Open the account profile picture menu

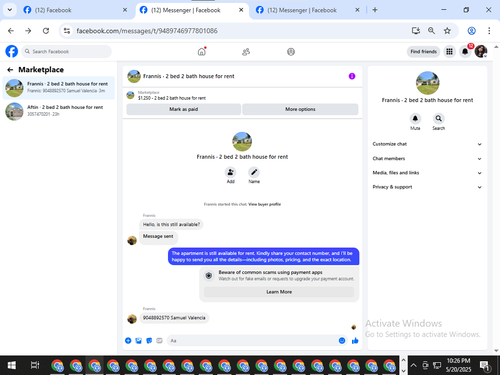pos(481,51)
